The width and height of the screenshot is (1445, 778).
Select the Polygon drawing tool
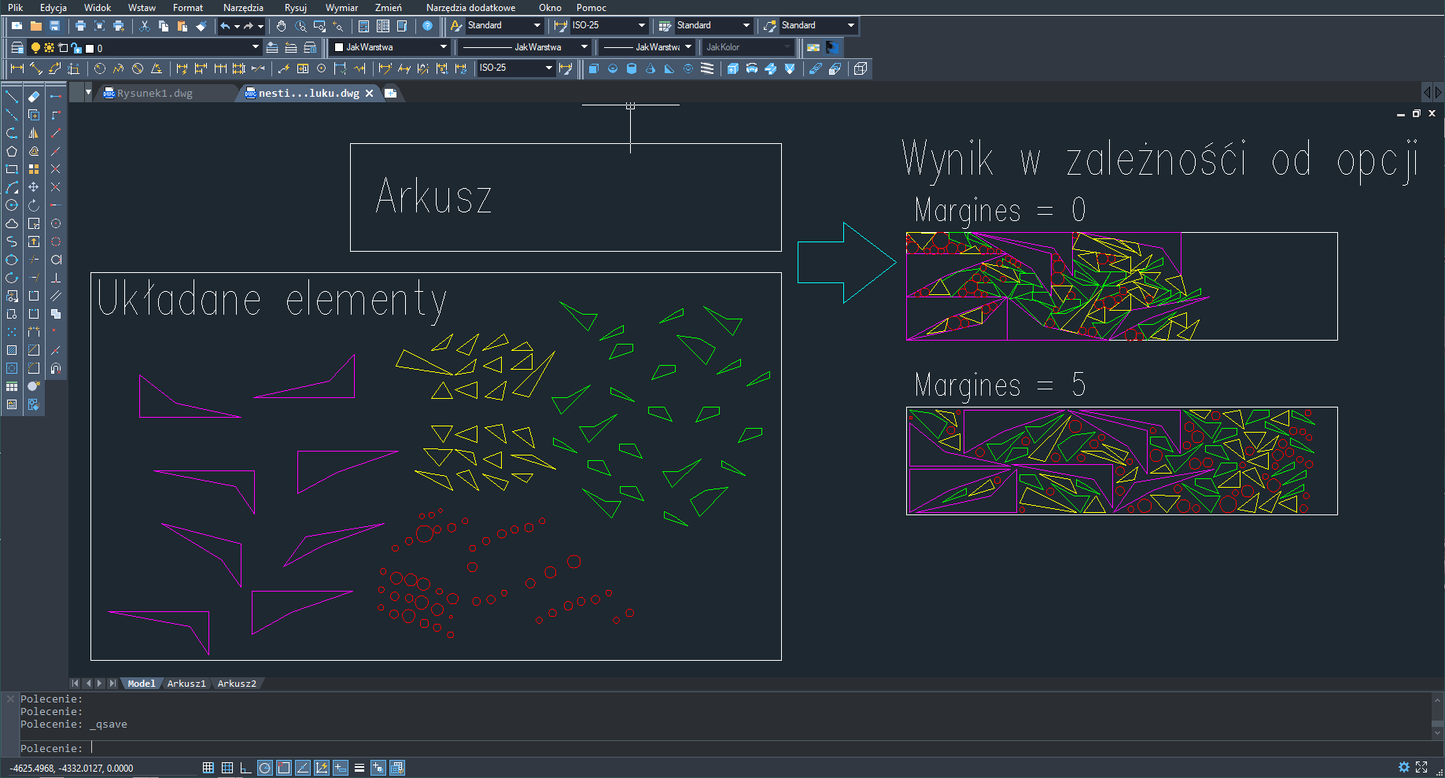point(12,151)
